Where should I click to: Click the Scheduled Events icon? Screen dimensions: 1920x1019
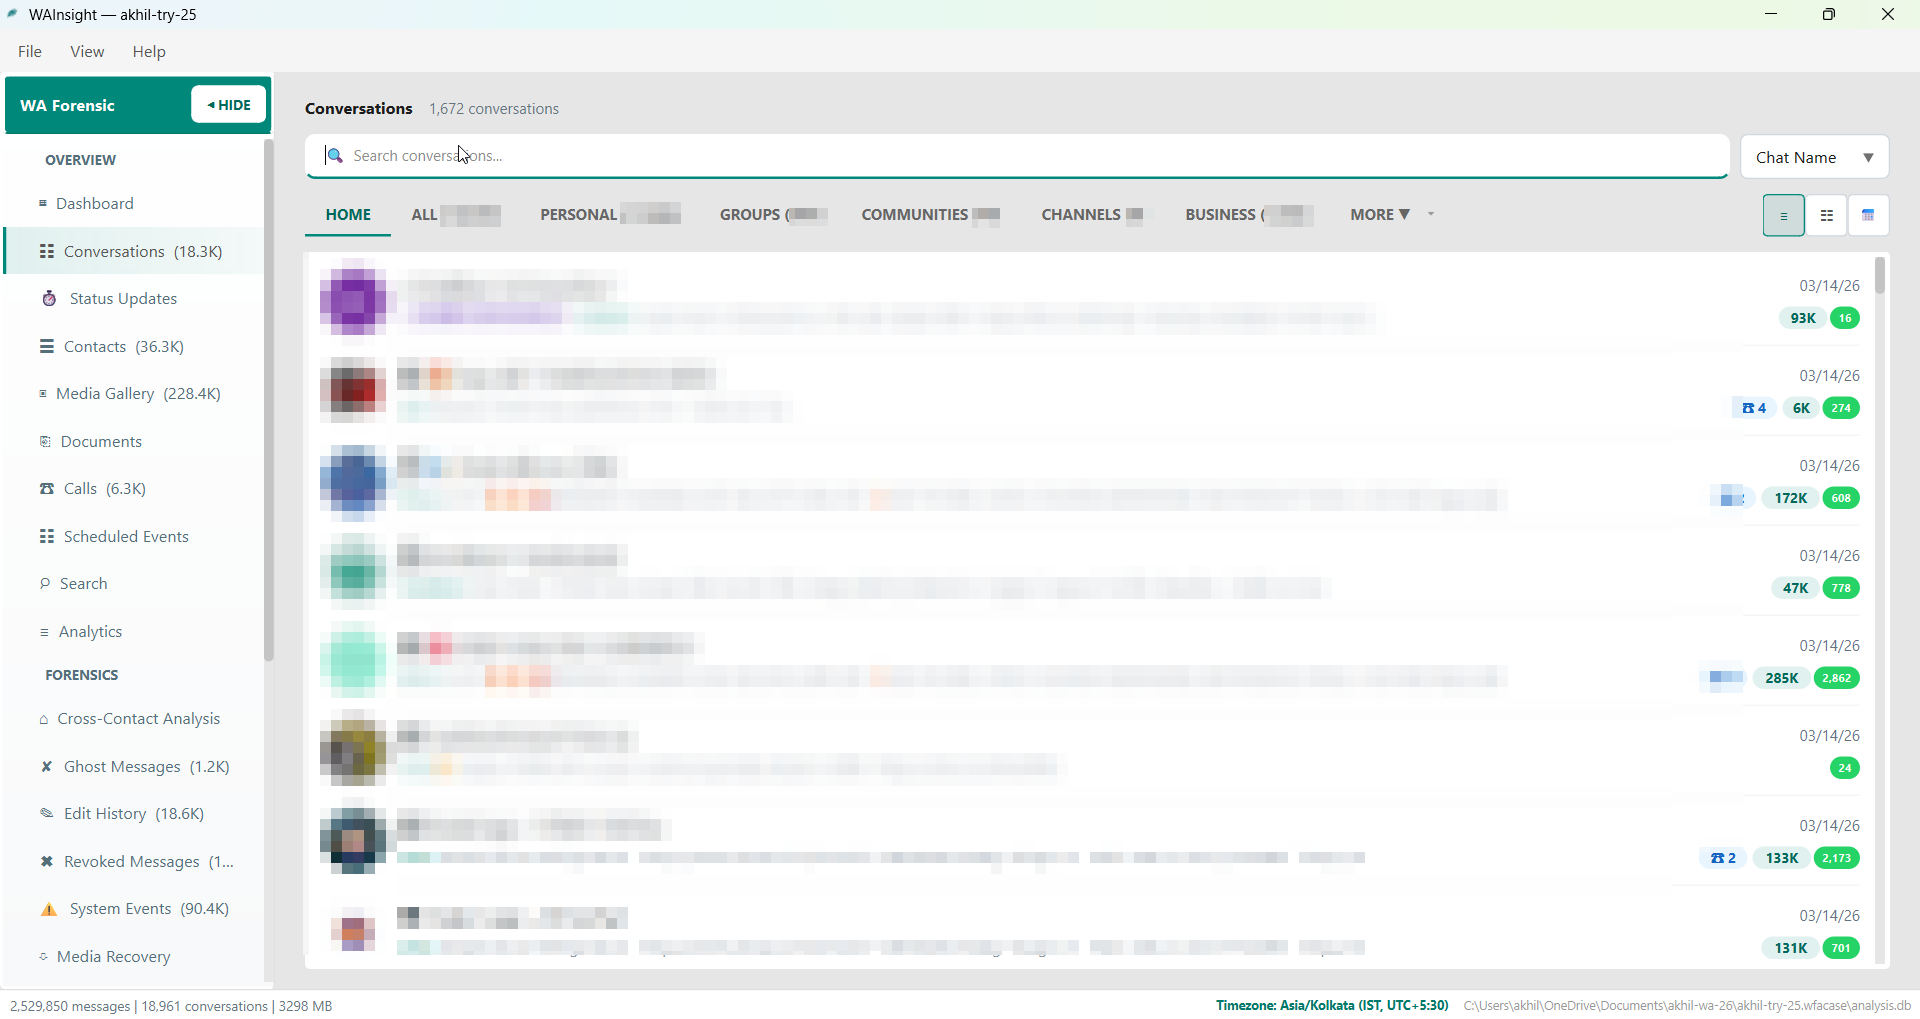46,536
